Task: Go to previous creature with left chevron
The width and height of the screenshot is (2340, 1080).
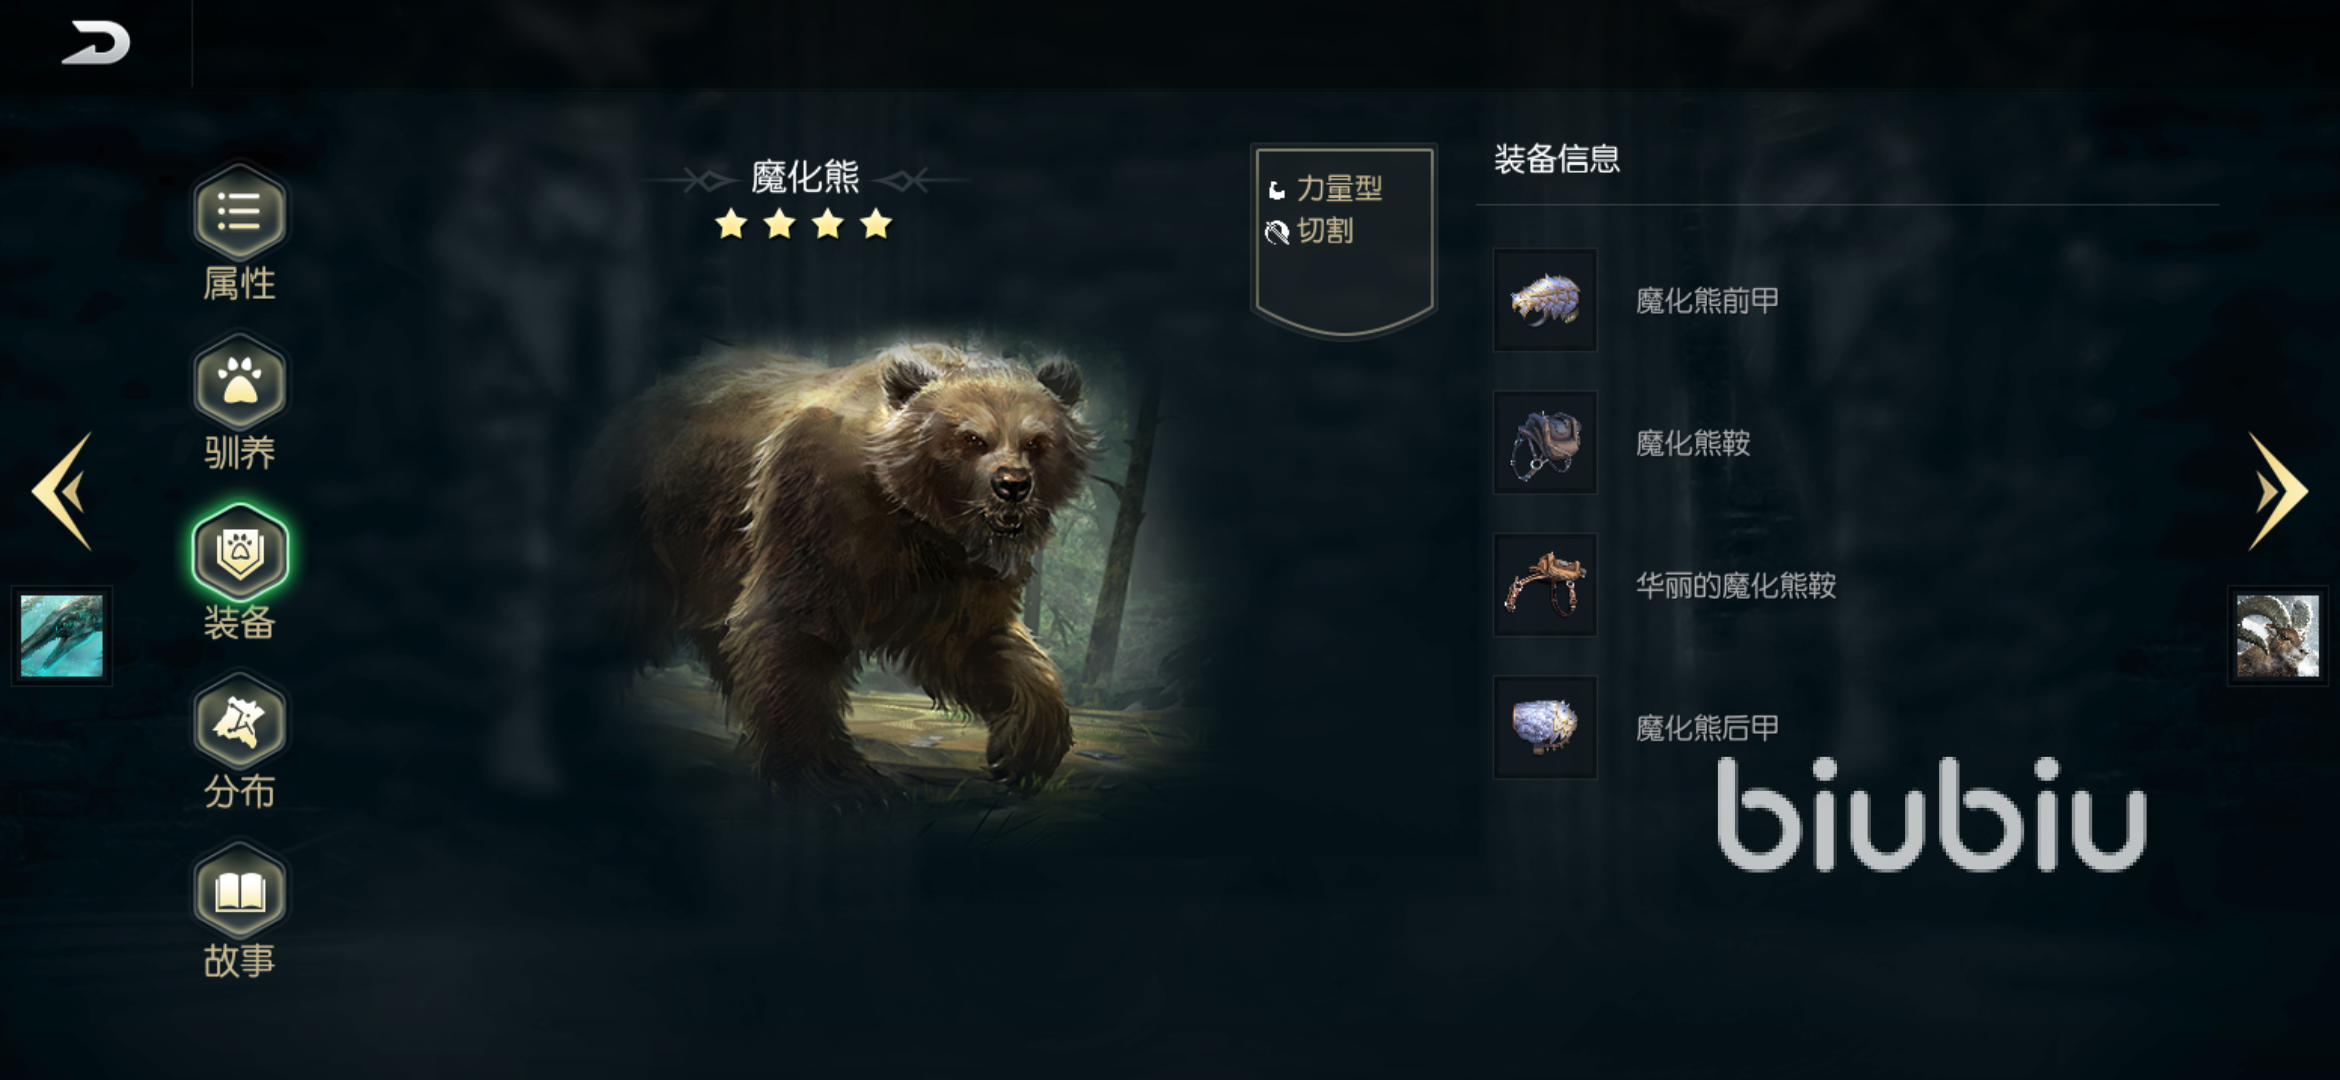Action: click(63, 491)
